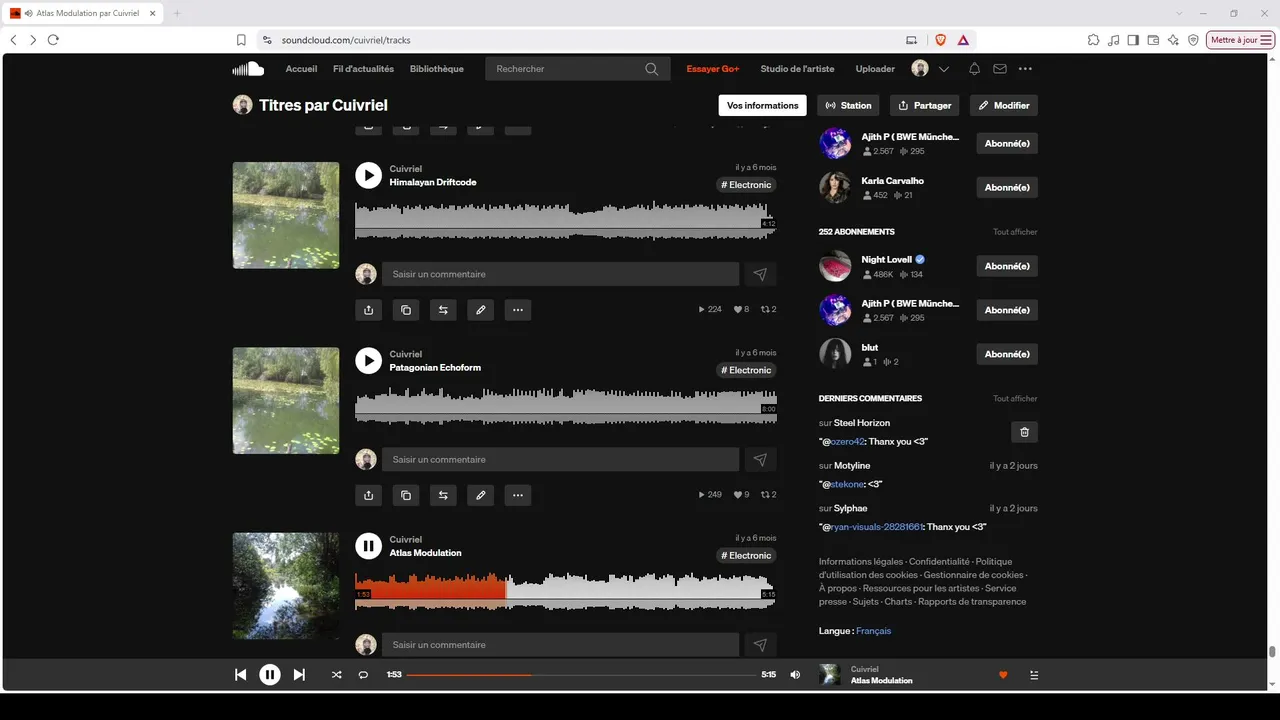Click the Vos informations button
This screenshot has height=720, width=1280.
click(x=763, y=105)
